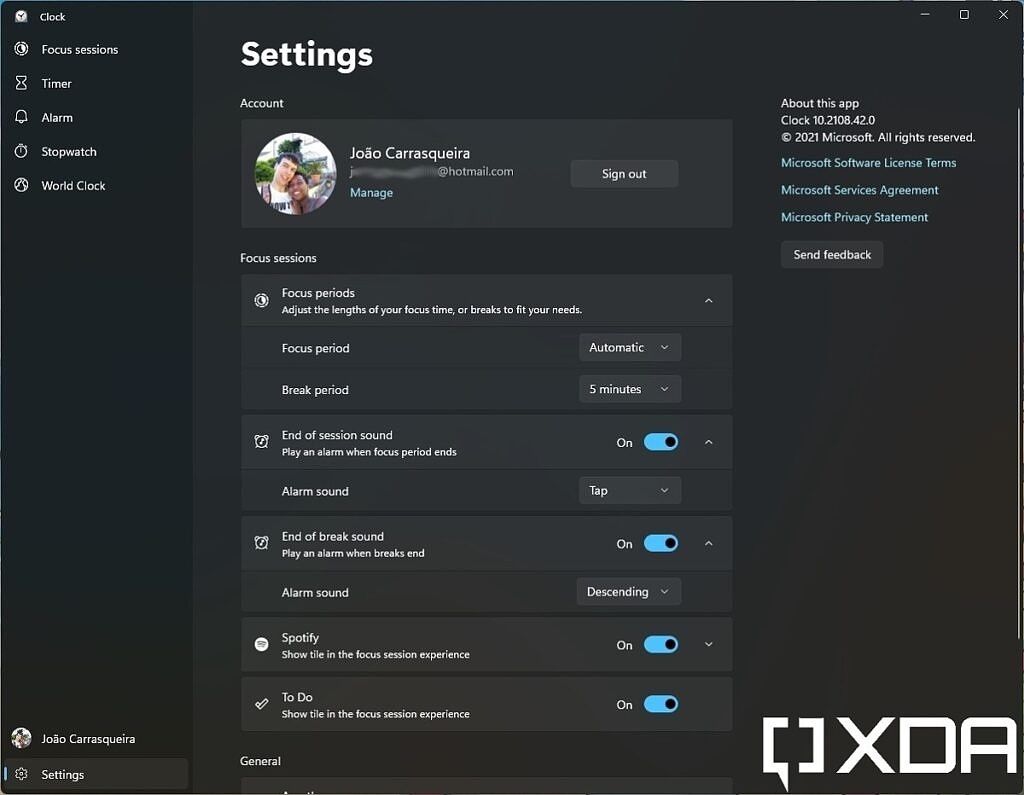The height and width of the screenshot is (795, 1024).
Task: Click the Spotify logo icon
Action: [x=261, y=644]
